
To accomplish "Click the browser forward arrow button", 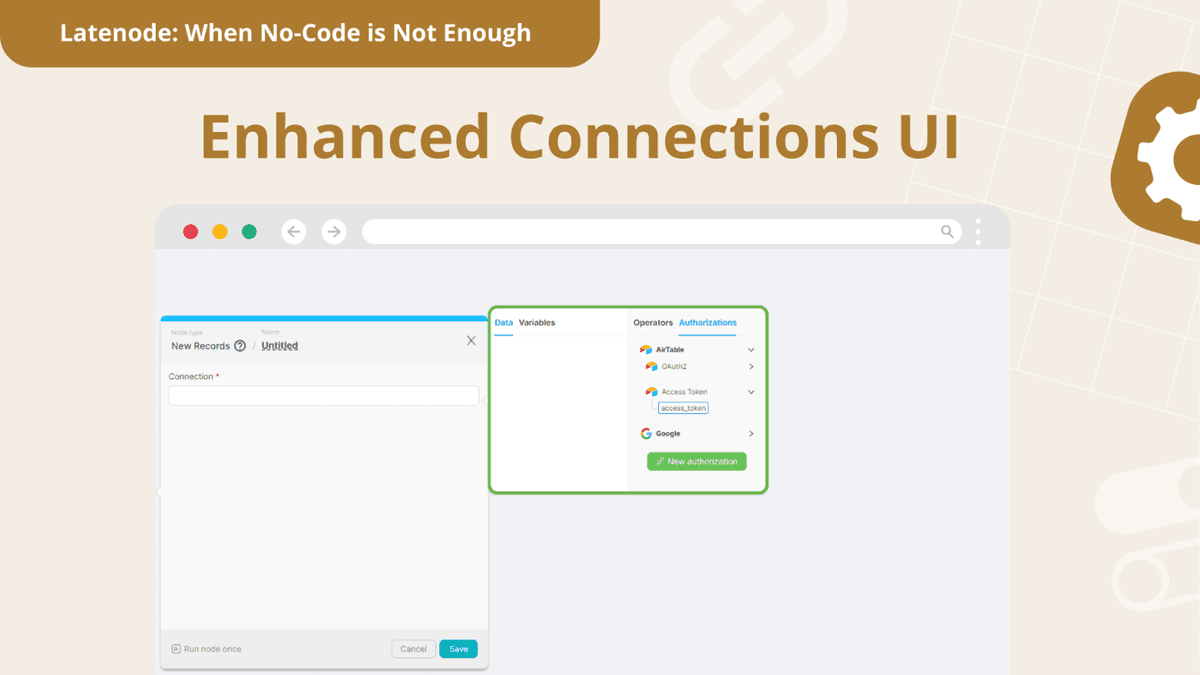I will pyautogui.click(x=334, y=232).
